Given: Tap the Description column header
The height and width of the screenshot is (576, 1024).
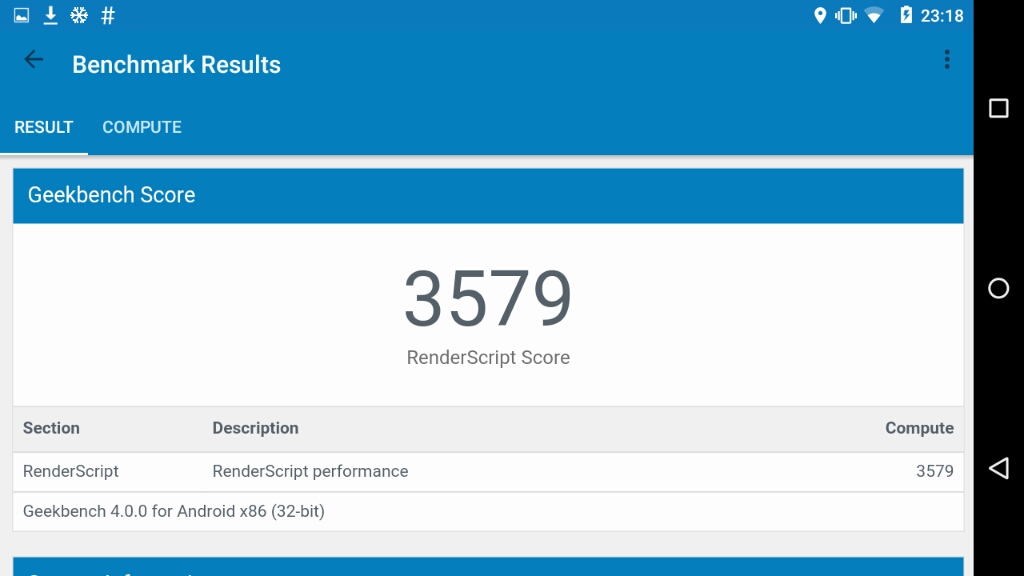Looking at the screenshot, I should coord(255,428).
